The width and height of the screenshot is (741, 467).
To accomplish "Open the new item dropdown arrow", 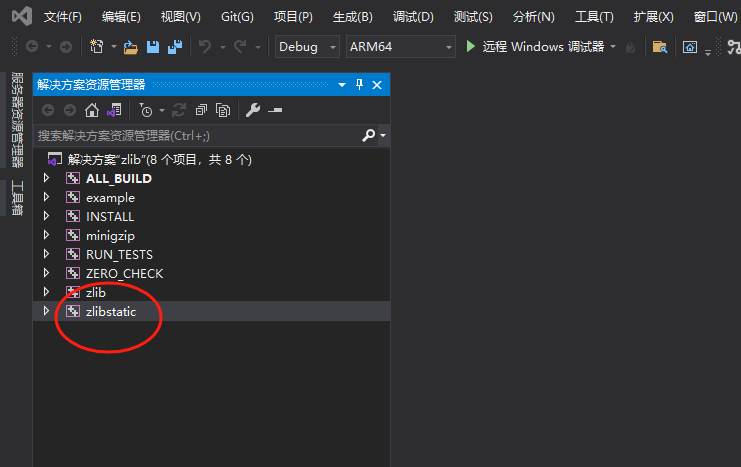I will 113,47.
